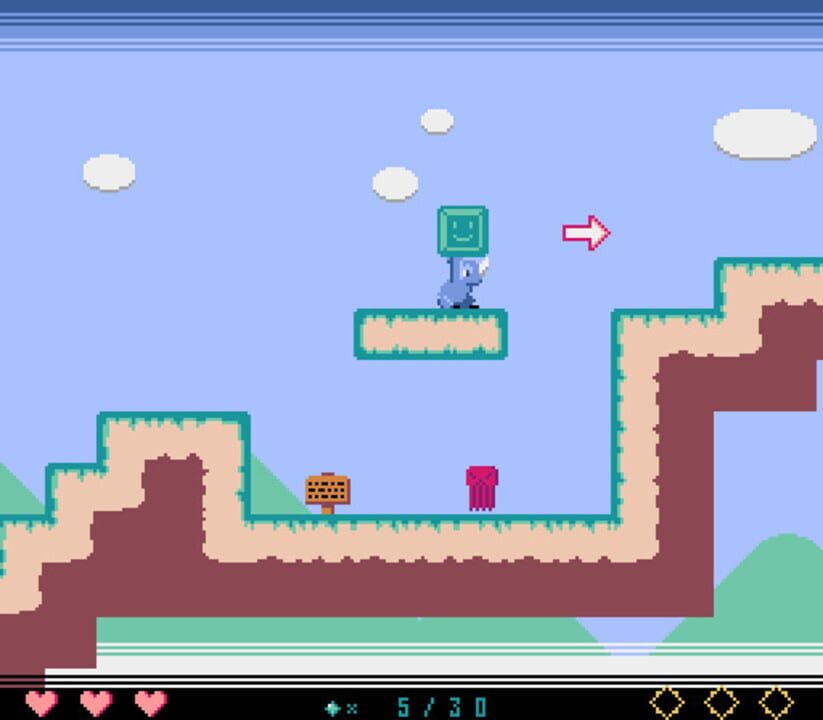Viewport: 823px width, 720px height.
Task: Select the blue horned character
Action: click(461, 283)
